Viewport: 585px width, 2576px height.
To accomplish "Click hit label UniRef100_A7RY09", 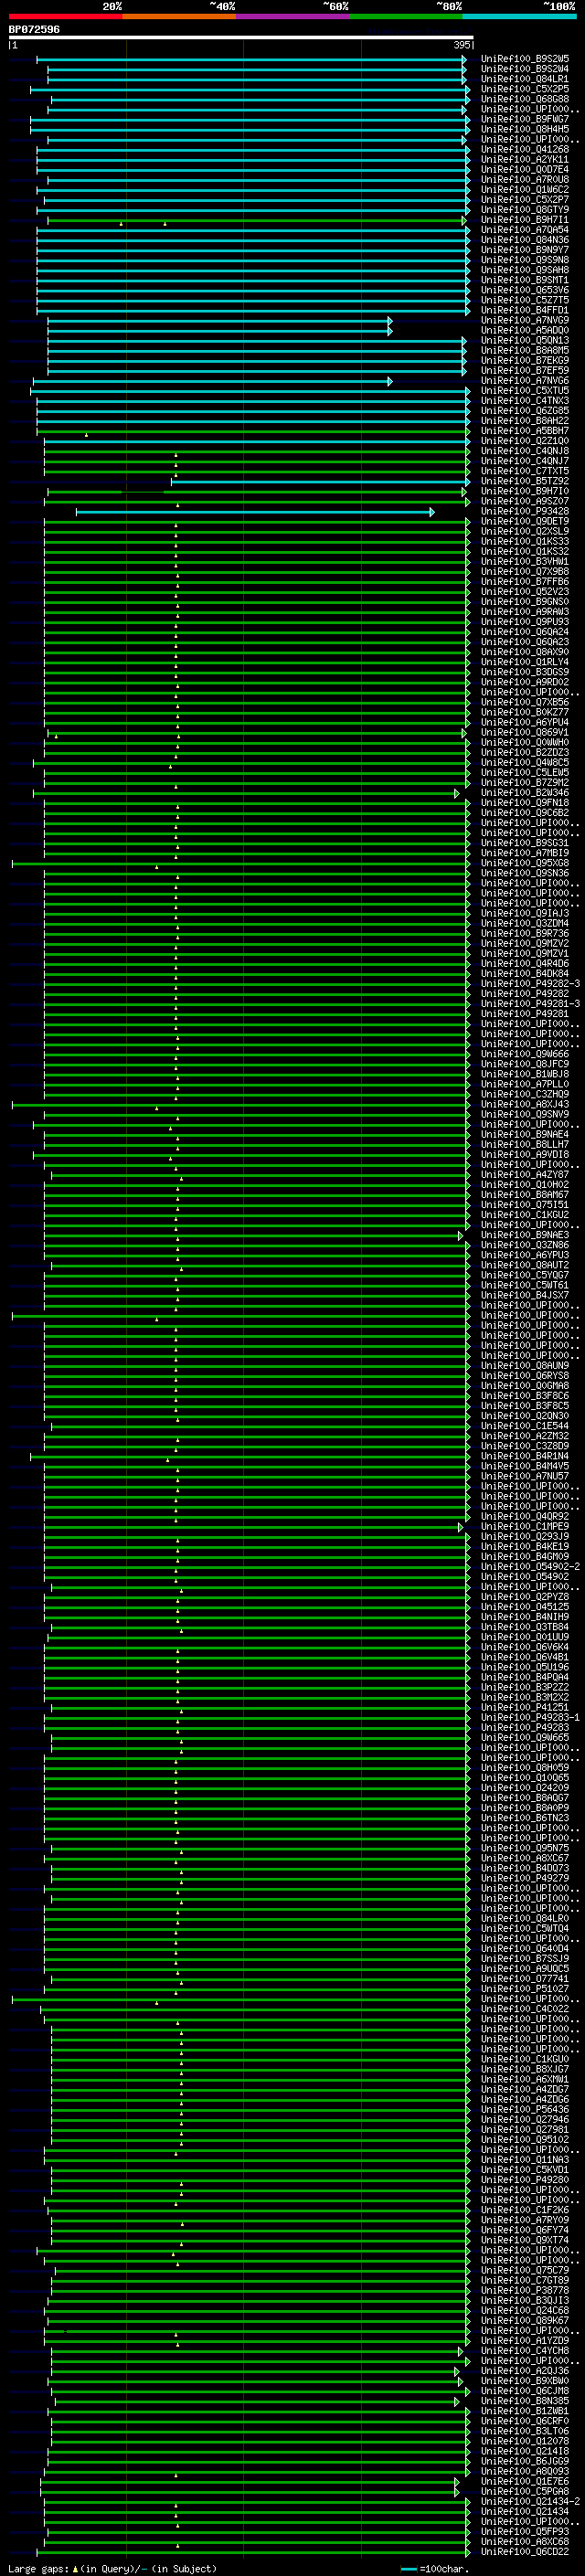I will (525, 2220).
